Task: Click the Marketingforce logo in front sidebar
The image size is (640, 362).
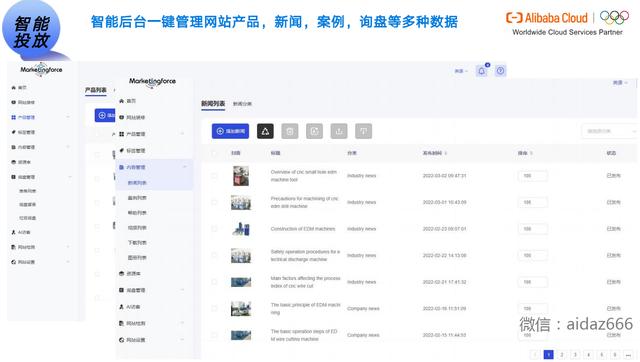Action: (152, 82)
